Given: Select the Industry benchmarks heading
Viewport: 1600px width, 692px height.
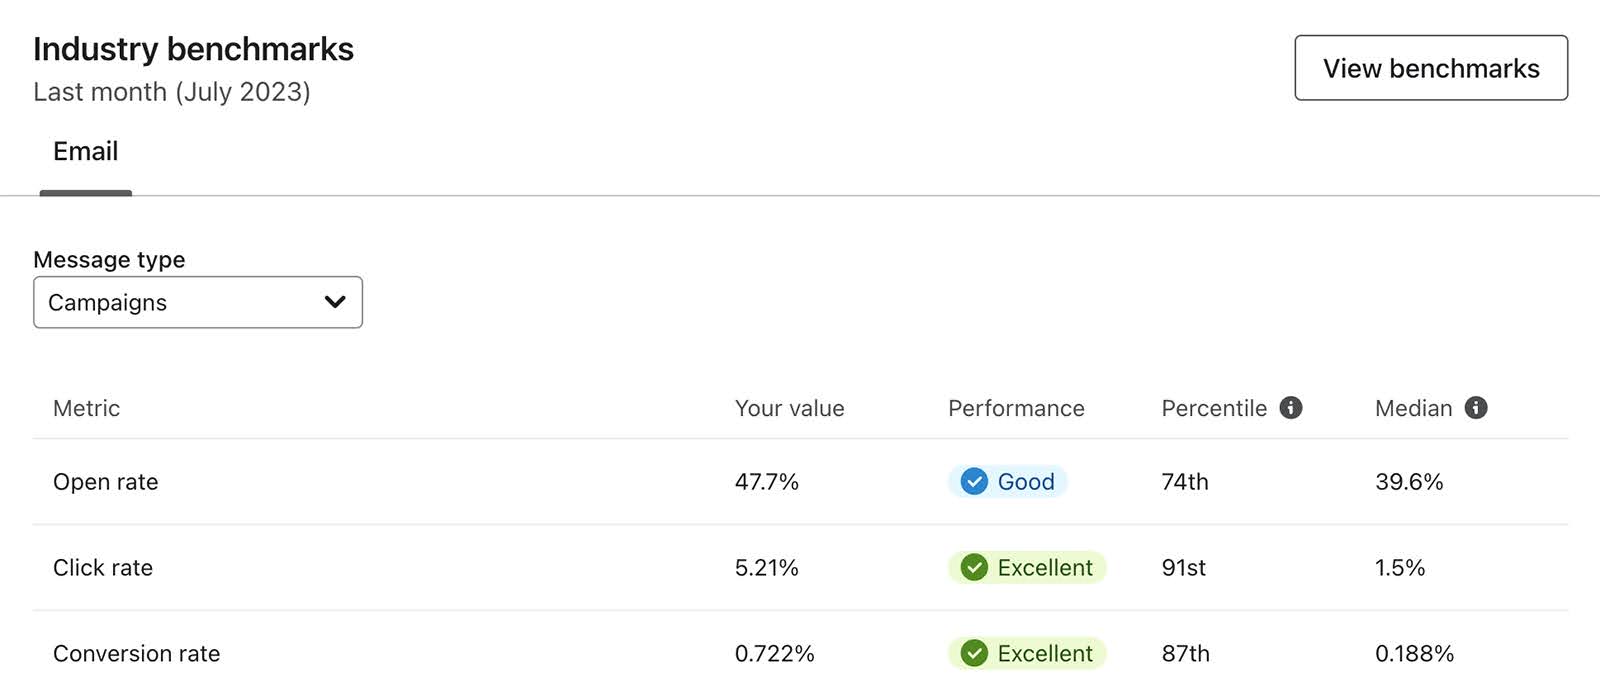Looking at the screenshot, I should click(x=193, y=48).
